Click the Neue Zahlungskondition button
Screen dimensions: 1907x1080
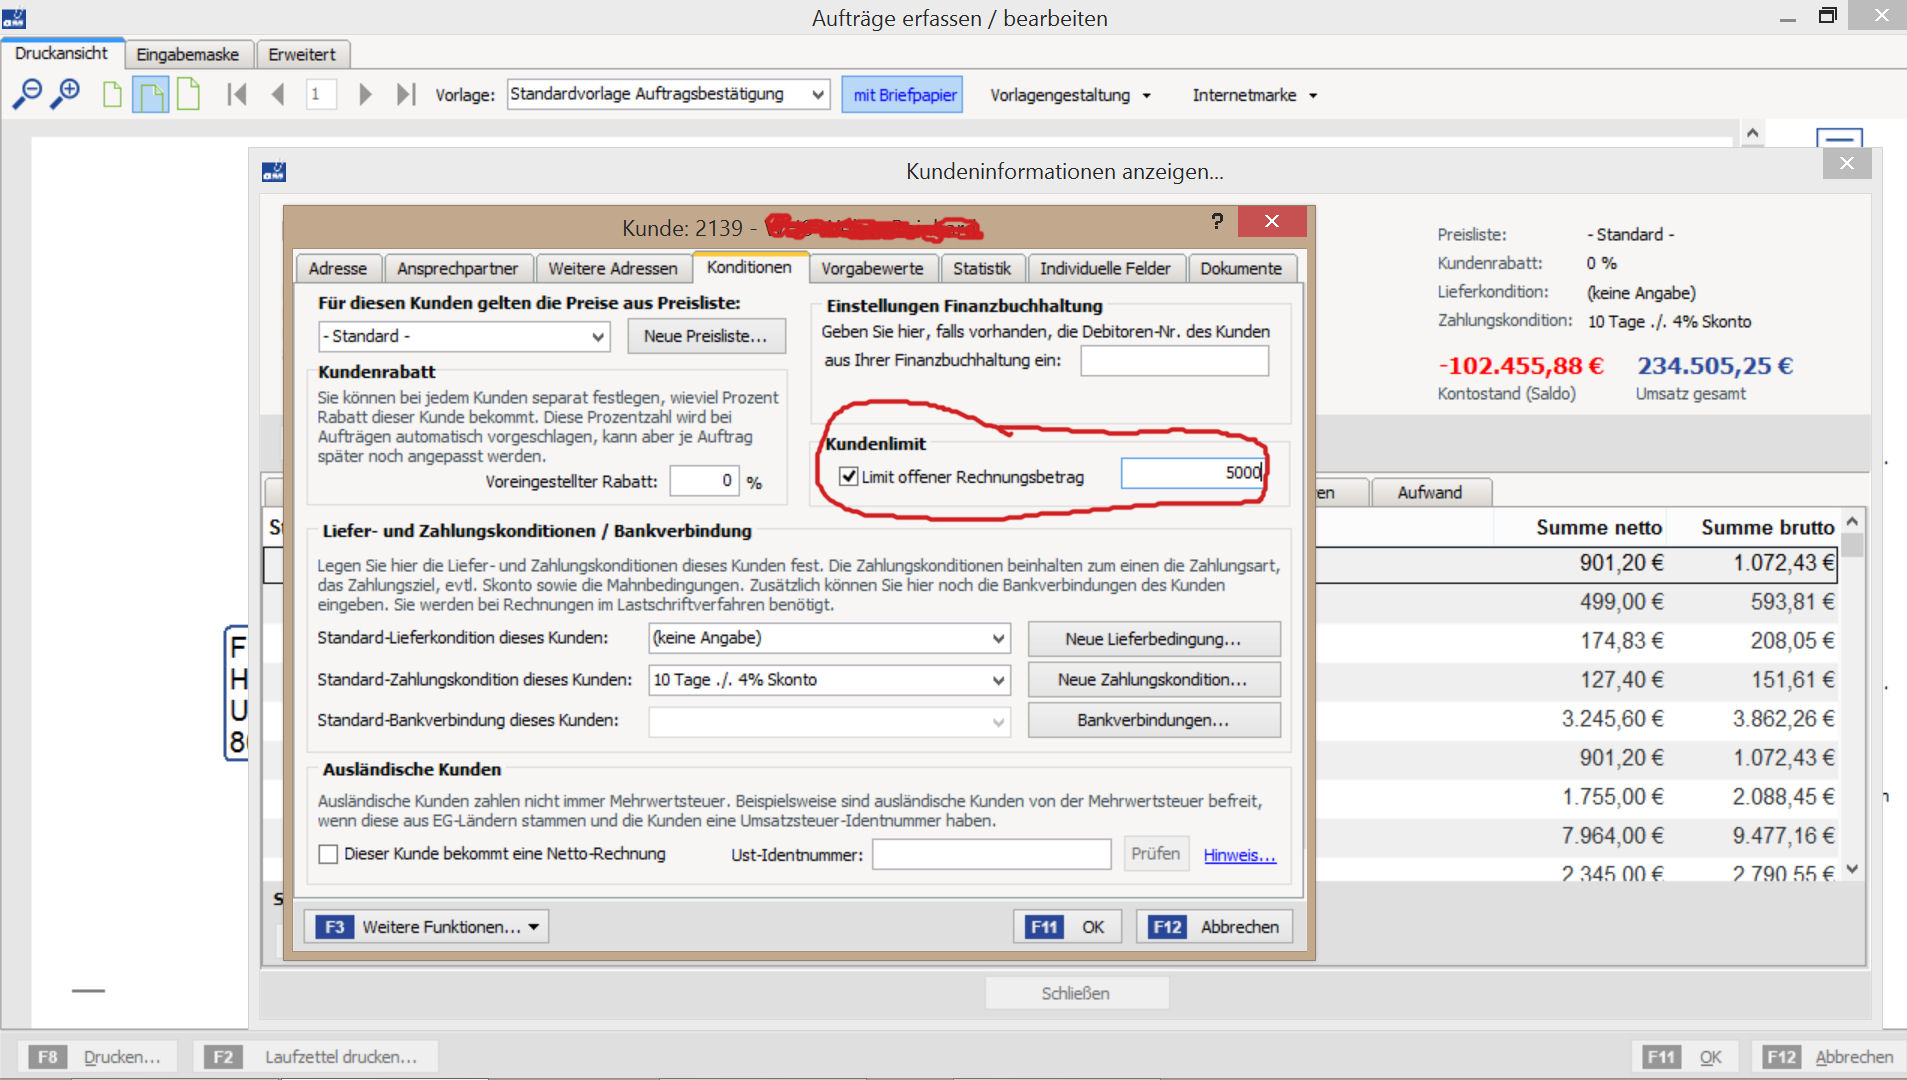click(x=1153, y=680)
